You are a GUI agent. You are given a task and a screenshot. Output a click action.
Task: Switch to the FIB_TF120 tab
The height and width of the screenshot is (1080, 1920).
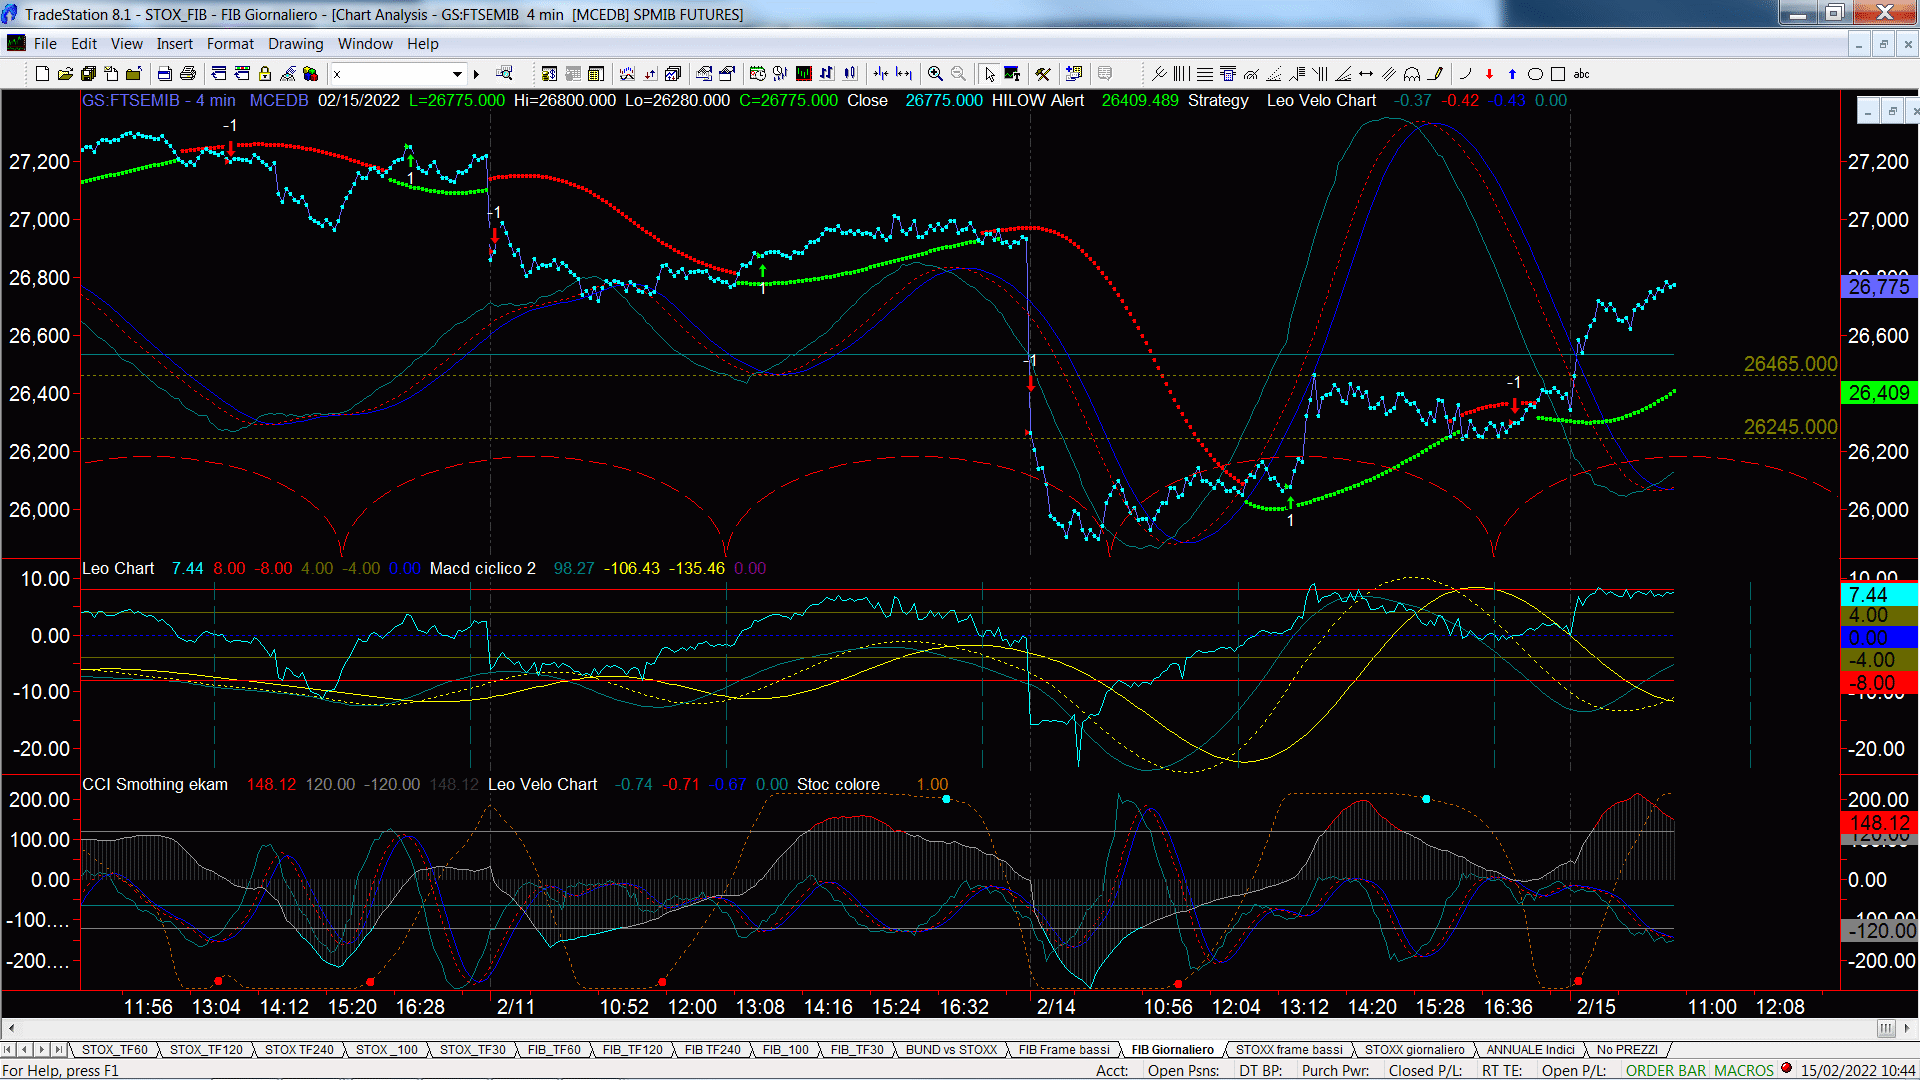[632, 1049]
